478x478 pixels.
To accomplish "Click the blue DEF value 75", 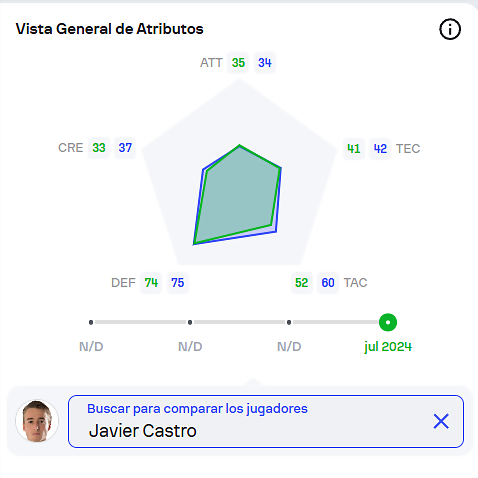I will [x=178, y=283].
